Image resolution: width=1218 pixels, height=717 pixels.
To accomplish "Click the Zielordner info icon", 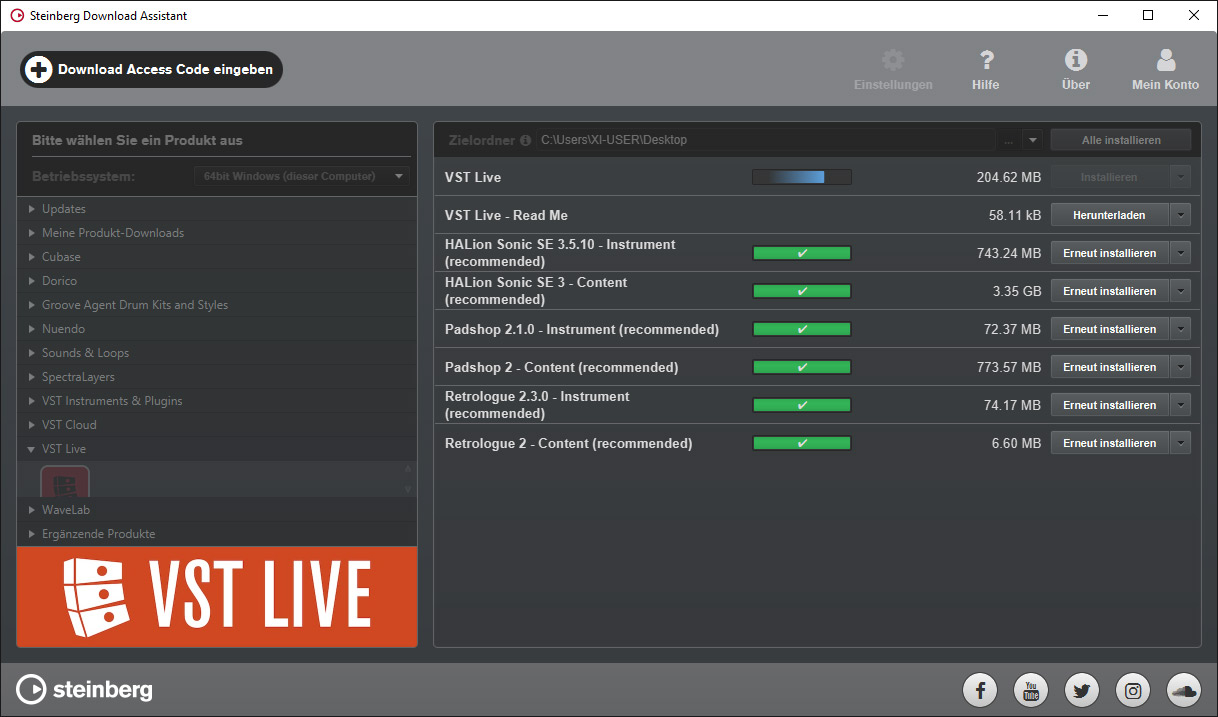I will (525, 141).
